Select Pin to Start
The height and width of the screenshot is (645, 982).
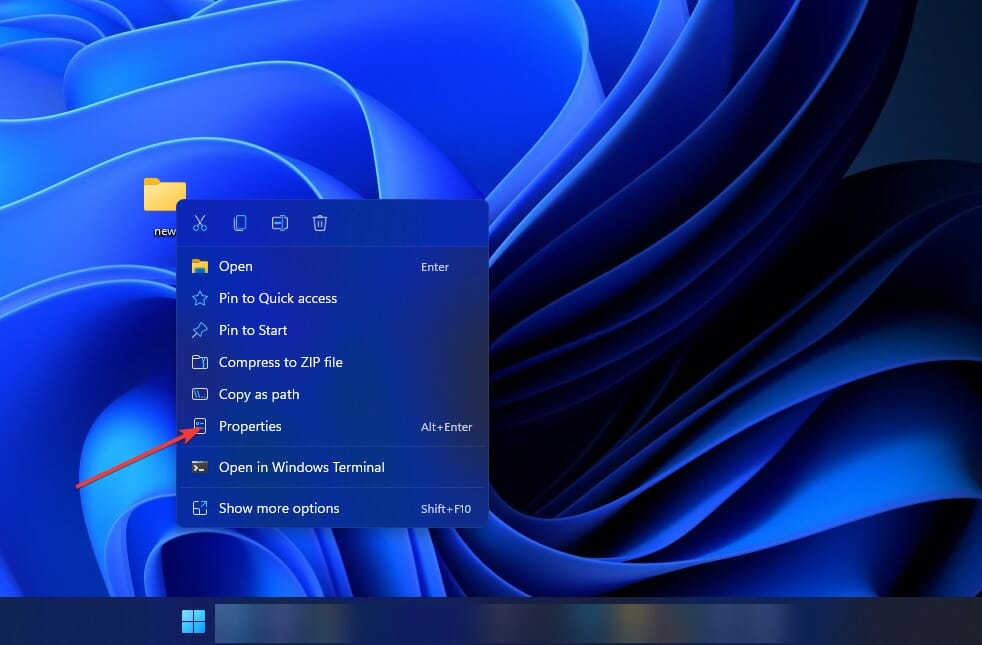click(333, 330)
